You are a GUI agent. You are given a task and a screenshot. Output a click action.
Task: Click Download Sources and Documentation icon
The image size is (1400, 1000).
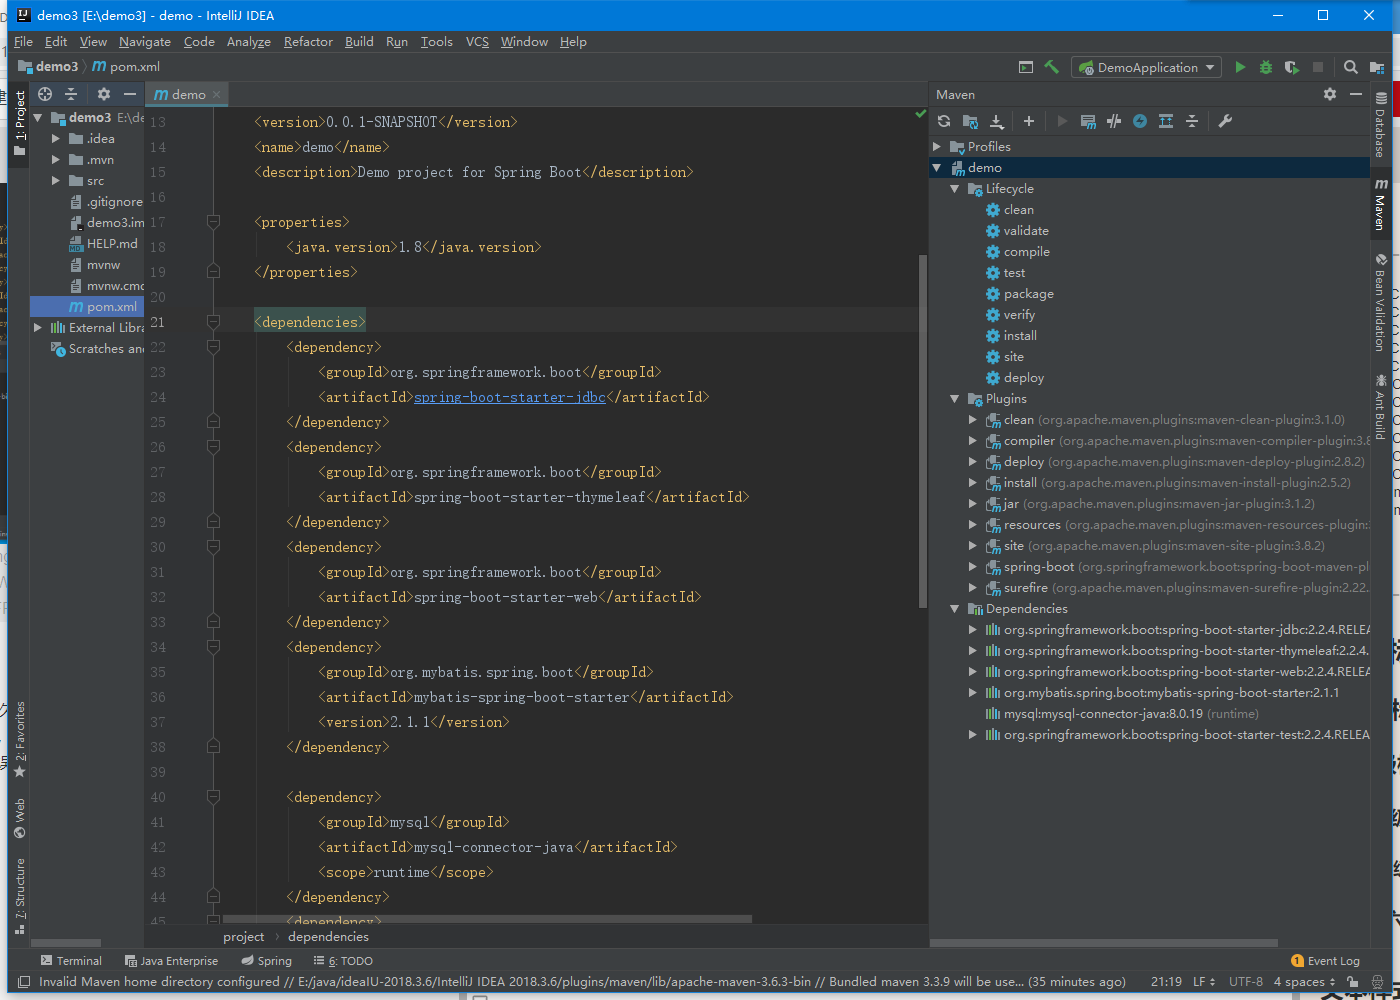pyautogui.click(x=996, y=121)
